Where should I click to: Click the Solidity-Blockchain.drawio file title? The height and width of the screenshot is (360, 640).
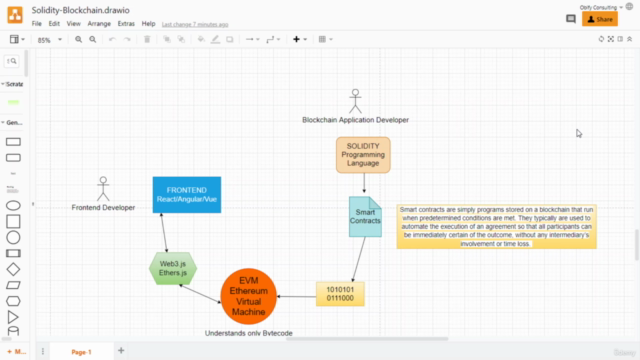[x=80, y=10]
